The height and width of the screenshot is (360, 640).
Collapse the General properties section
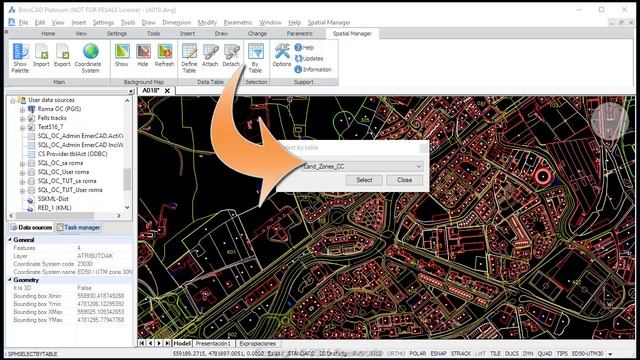[x=10, y=240]
